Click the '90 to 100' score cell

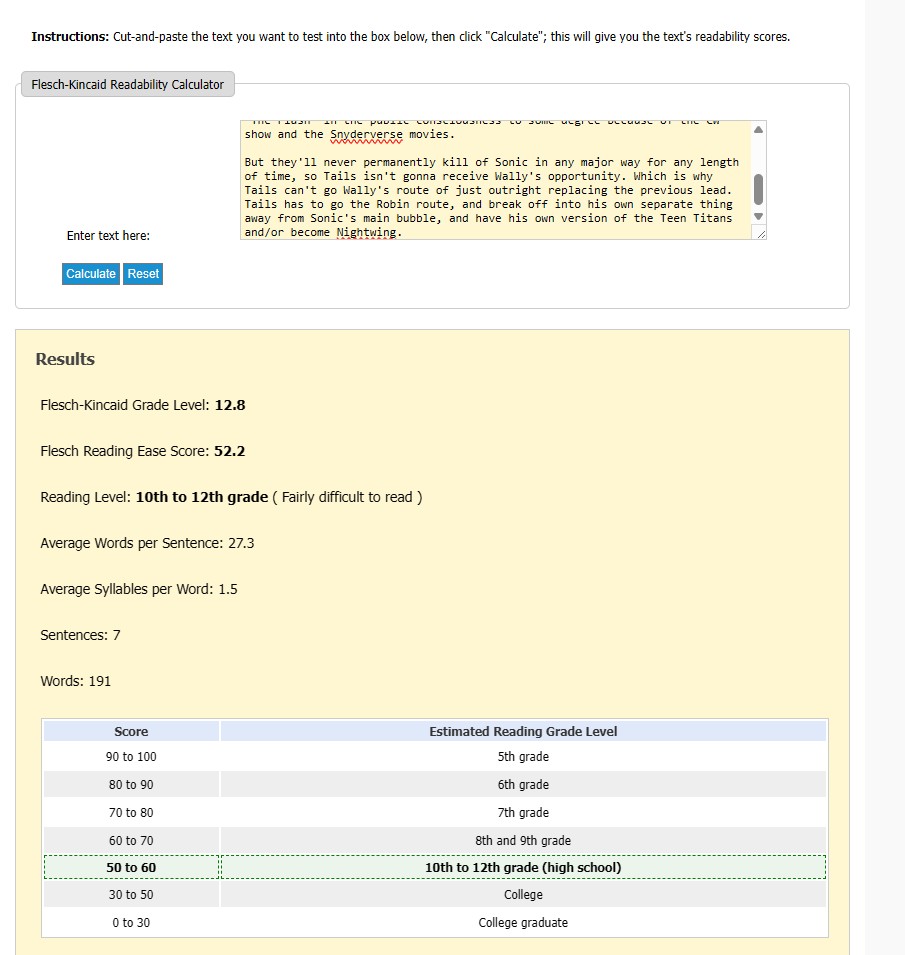pyautogui.click(x=131, y=757)
